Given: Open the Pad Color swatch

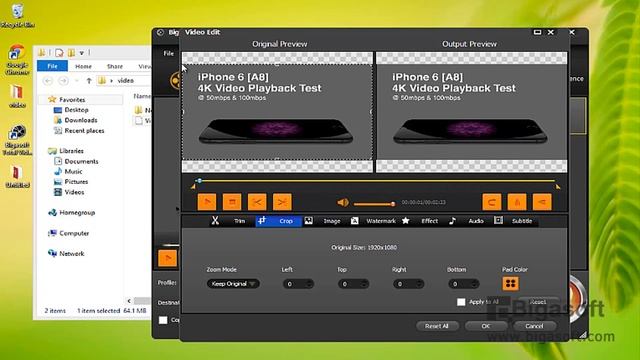Looking at the screenshot, I should click(510, 283).
